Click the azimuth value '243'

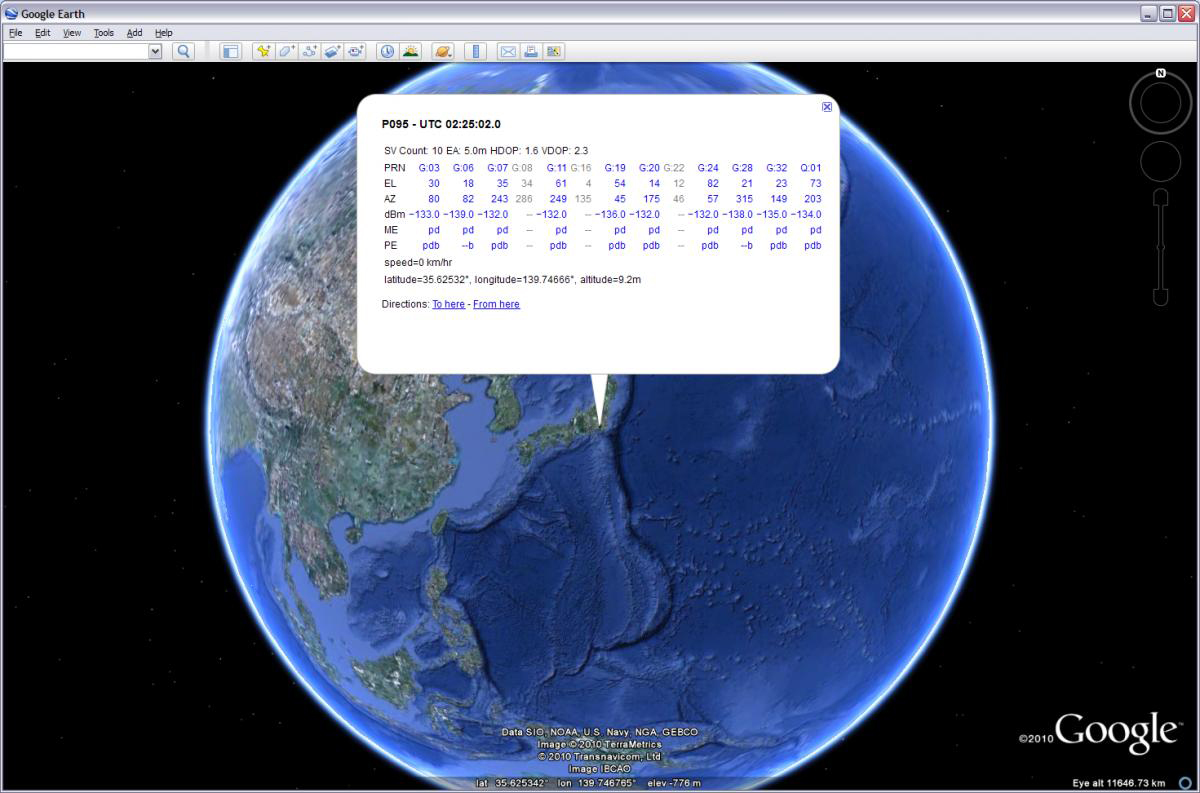(500, 199)
